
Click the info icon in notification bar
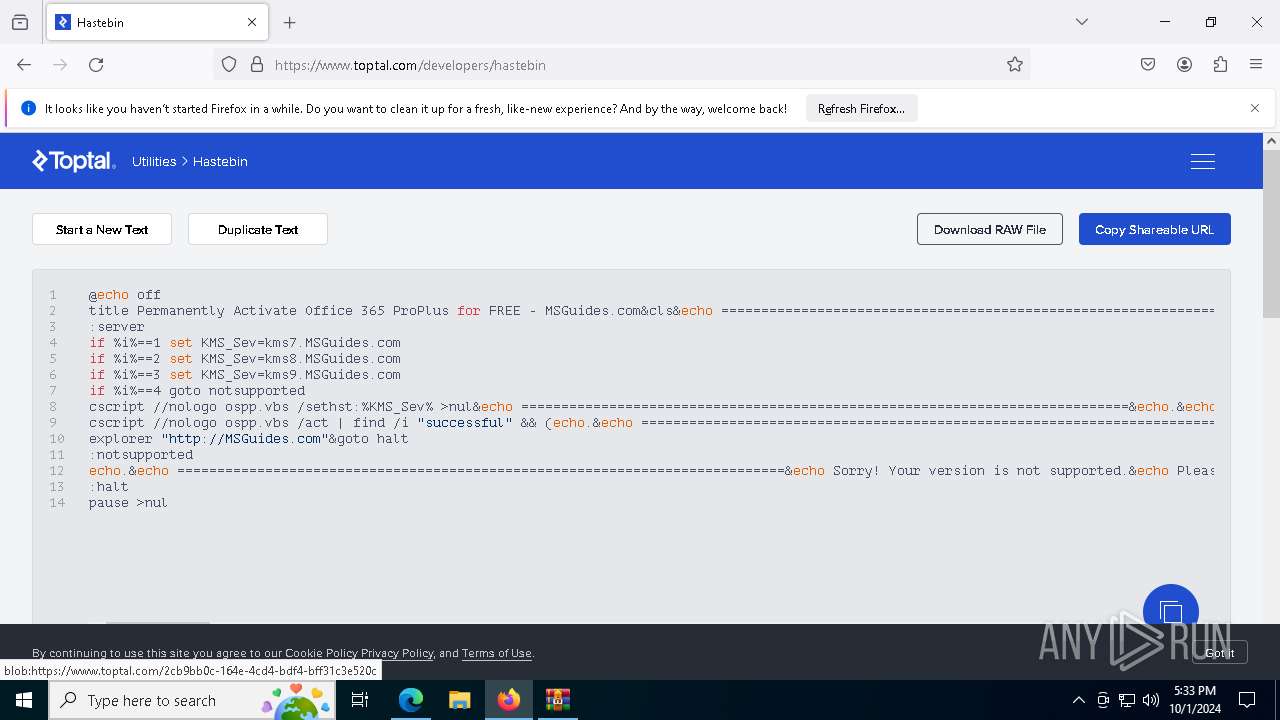(28, 108)
